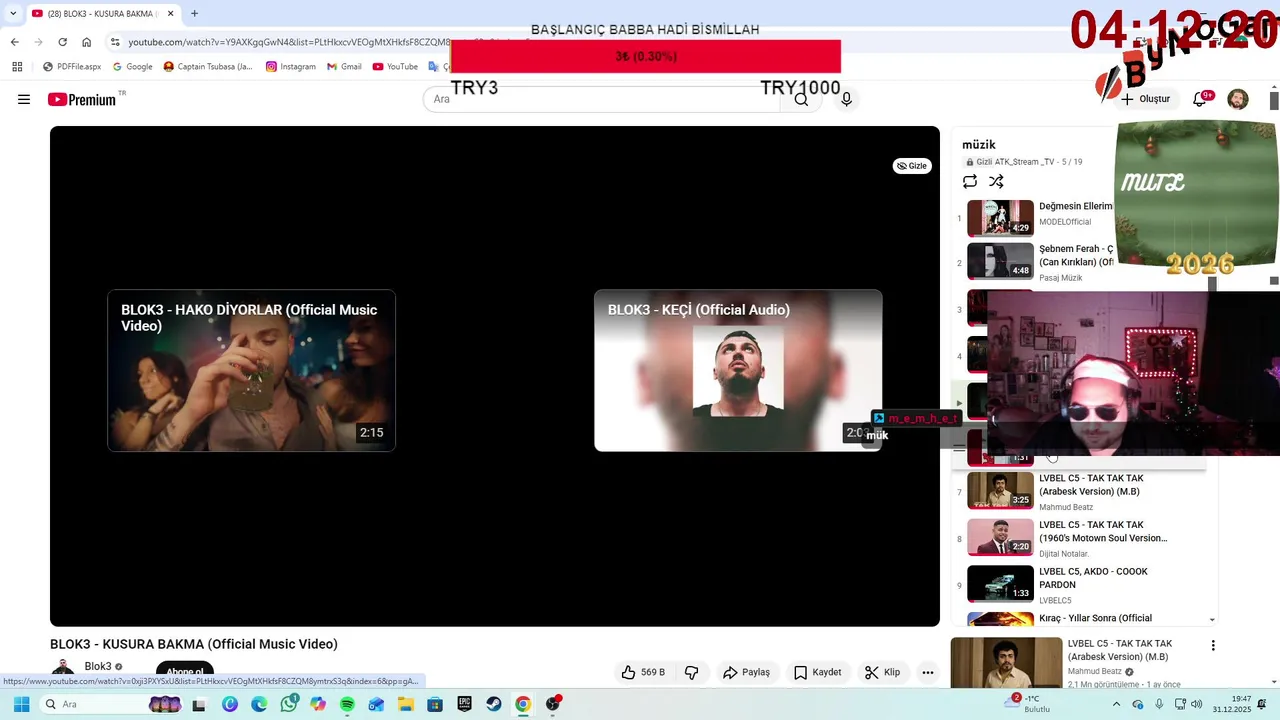Hide end screen suggestions with Gizle
Screen dimensions: 1280x720
point(912,166)
